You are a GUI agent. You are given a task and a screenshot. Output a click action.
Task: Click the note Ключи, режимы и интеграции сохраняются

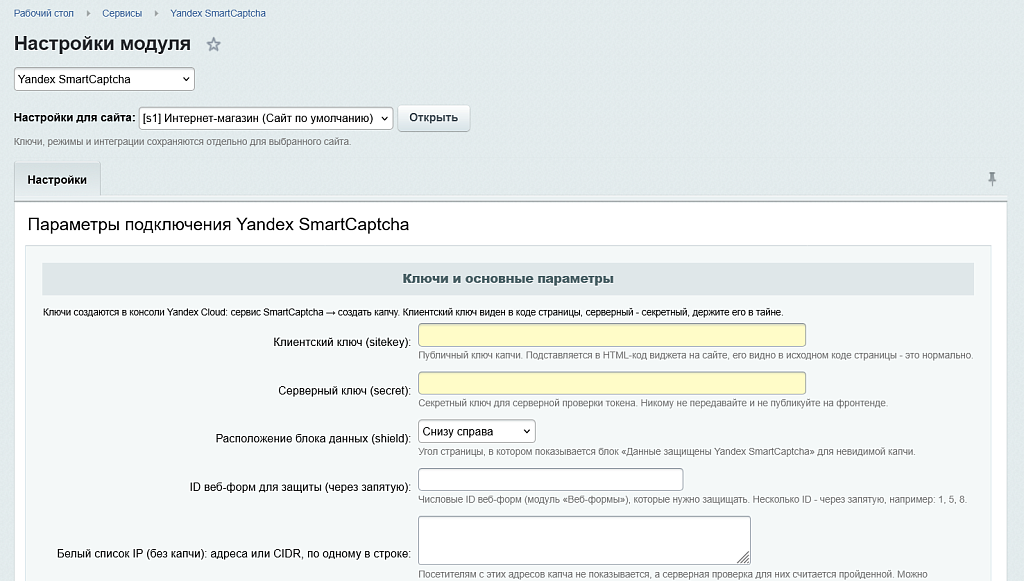tap(182, 142)
